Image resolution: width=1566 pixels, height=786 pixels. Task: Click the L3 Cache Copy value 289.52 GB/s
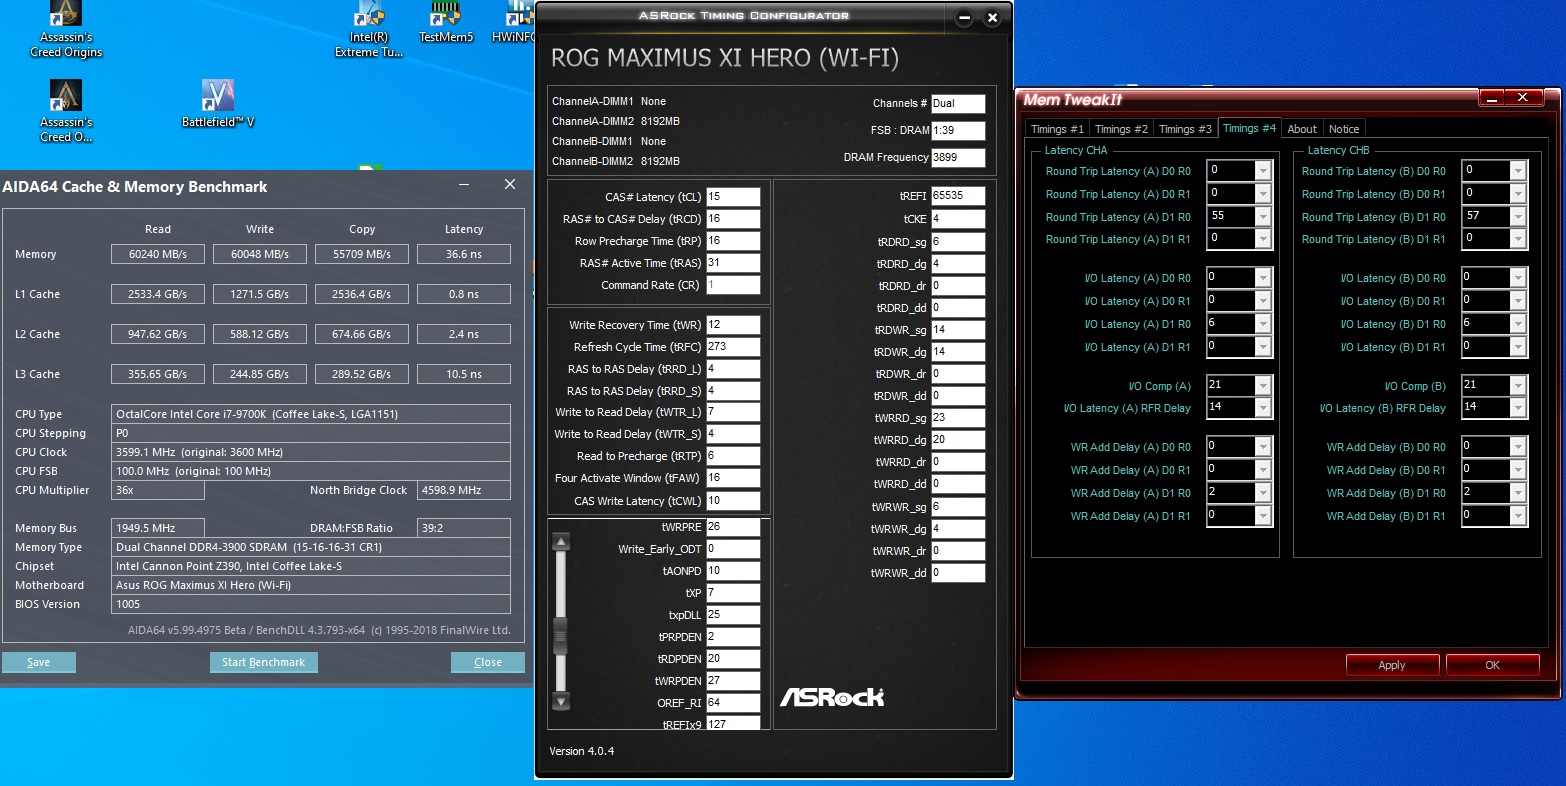point(362,374)
